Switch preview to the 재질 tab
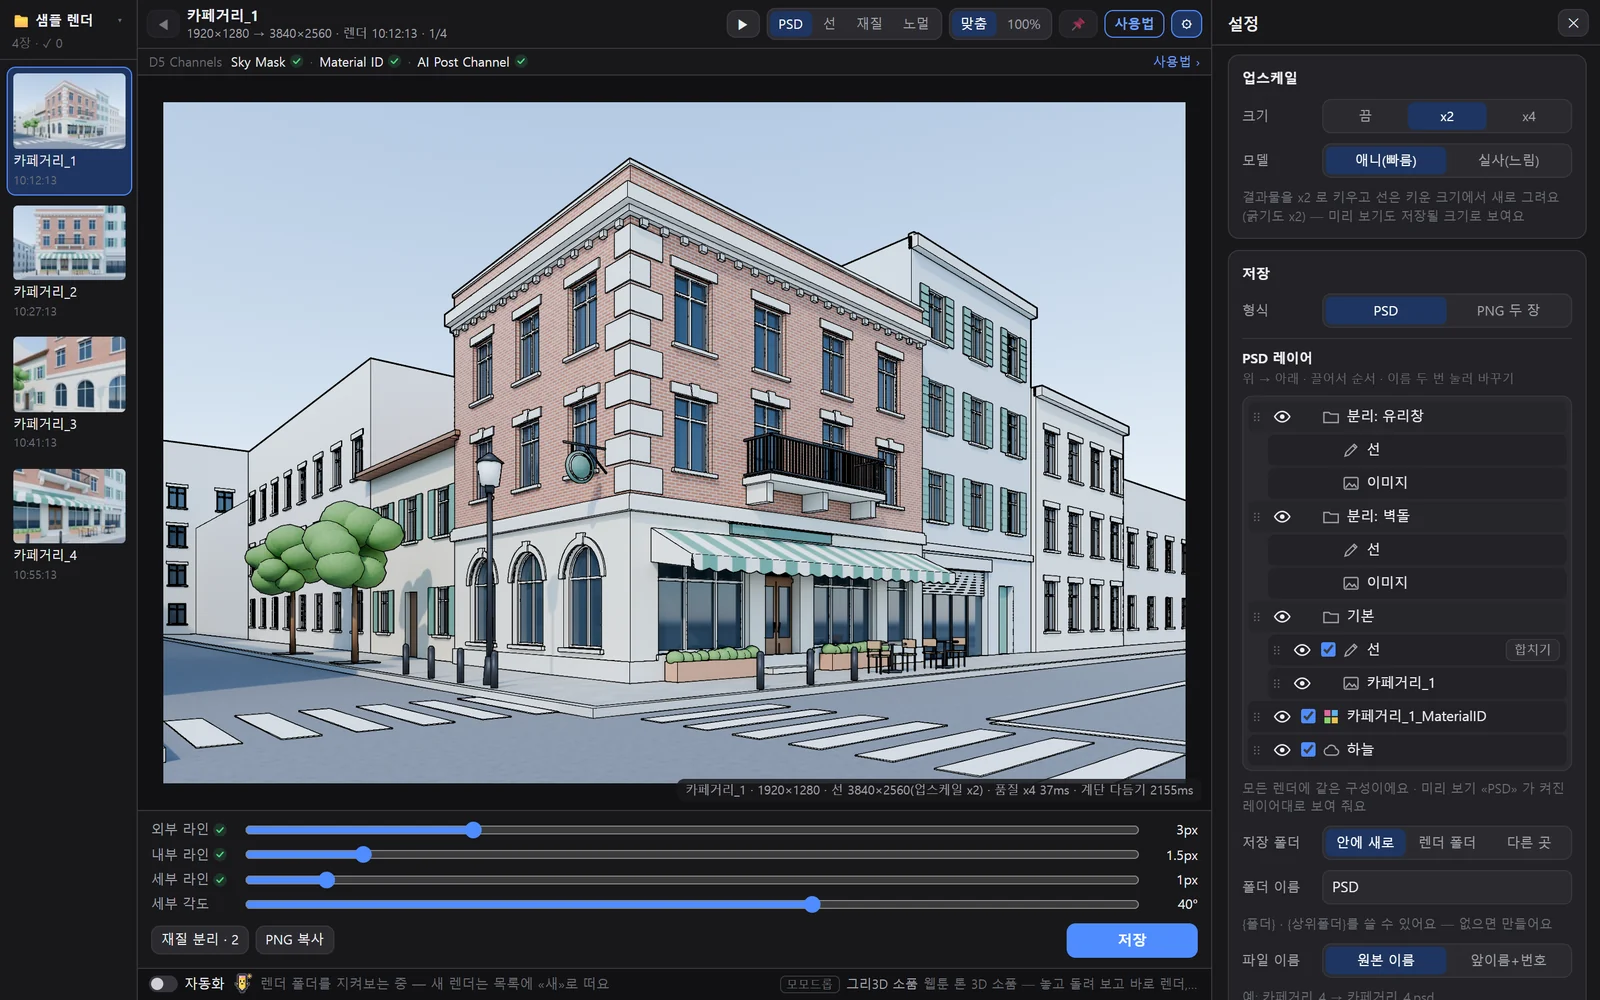 [x=869, y=24]
